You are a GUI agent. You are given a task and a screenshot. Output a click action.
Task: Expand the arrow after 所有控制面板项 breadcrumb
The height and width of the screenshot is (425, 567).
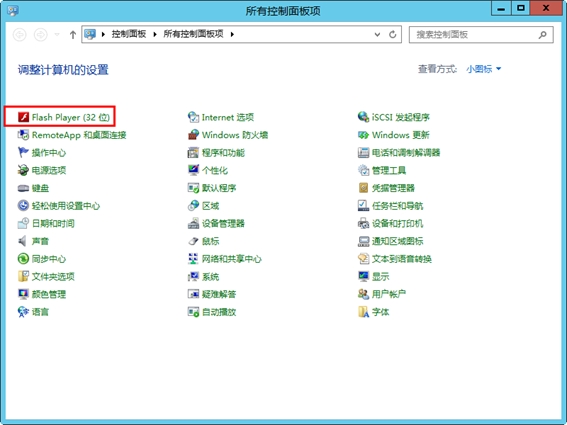click(232, 34)
